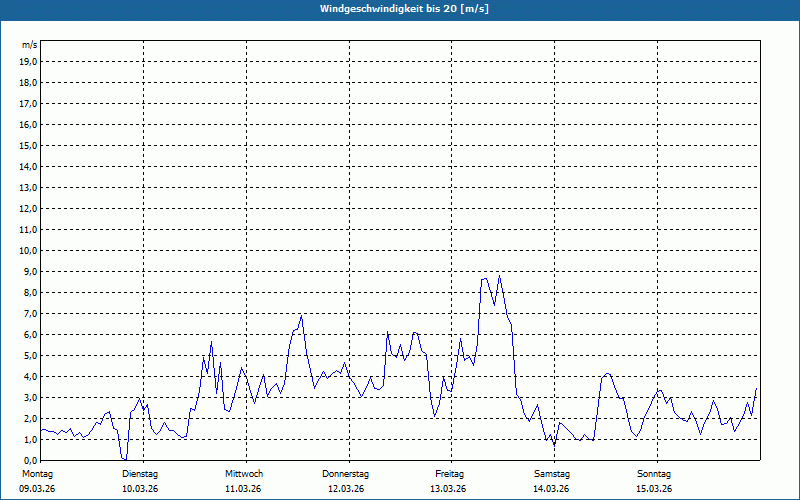
Task: Click the lowest dip of the line on Monday
Action: [x=124, y=459]
